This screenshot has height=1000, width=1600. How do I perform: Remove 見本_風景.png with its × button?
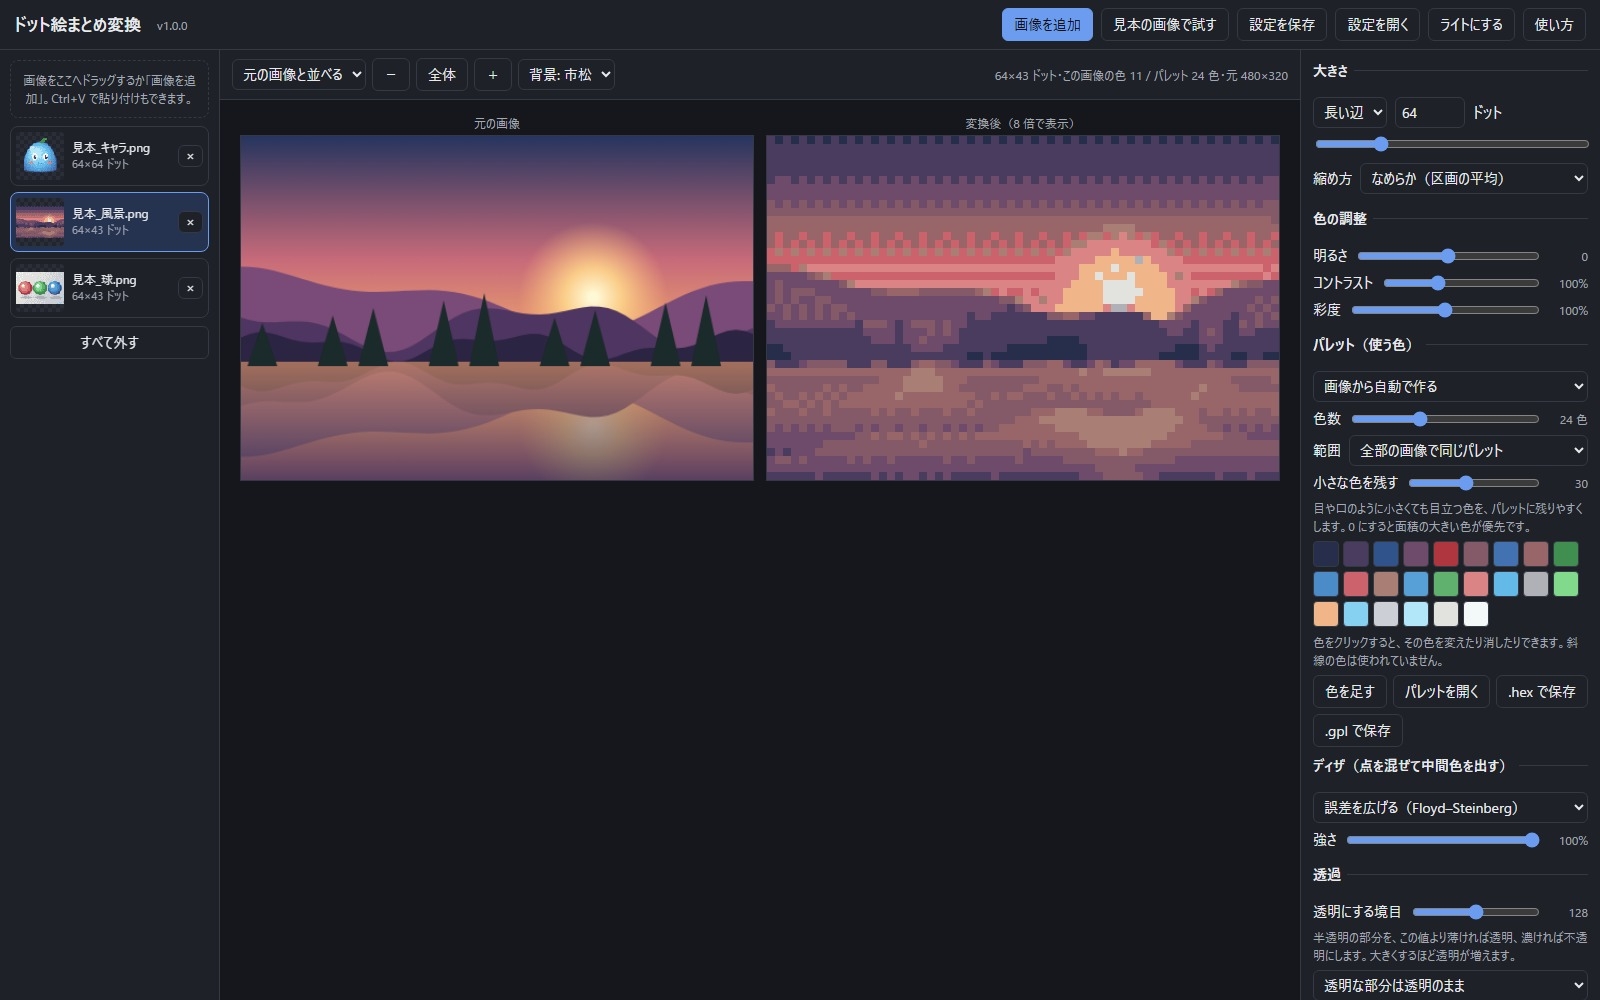(190, 222)
